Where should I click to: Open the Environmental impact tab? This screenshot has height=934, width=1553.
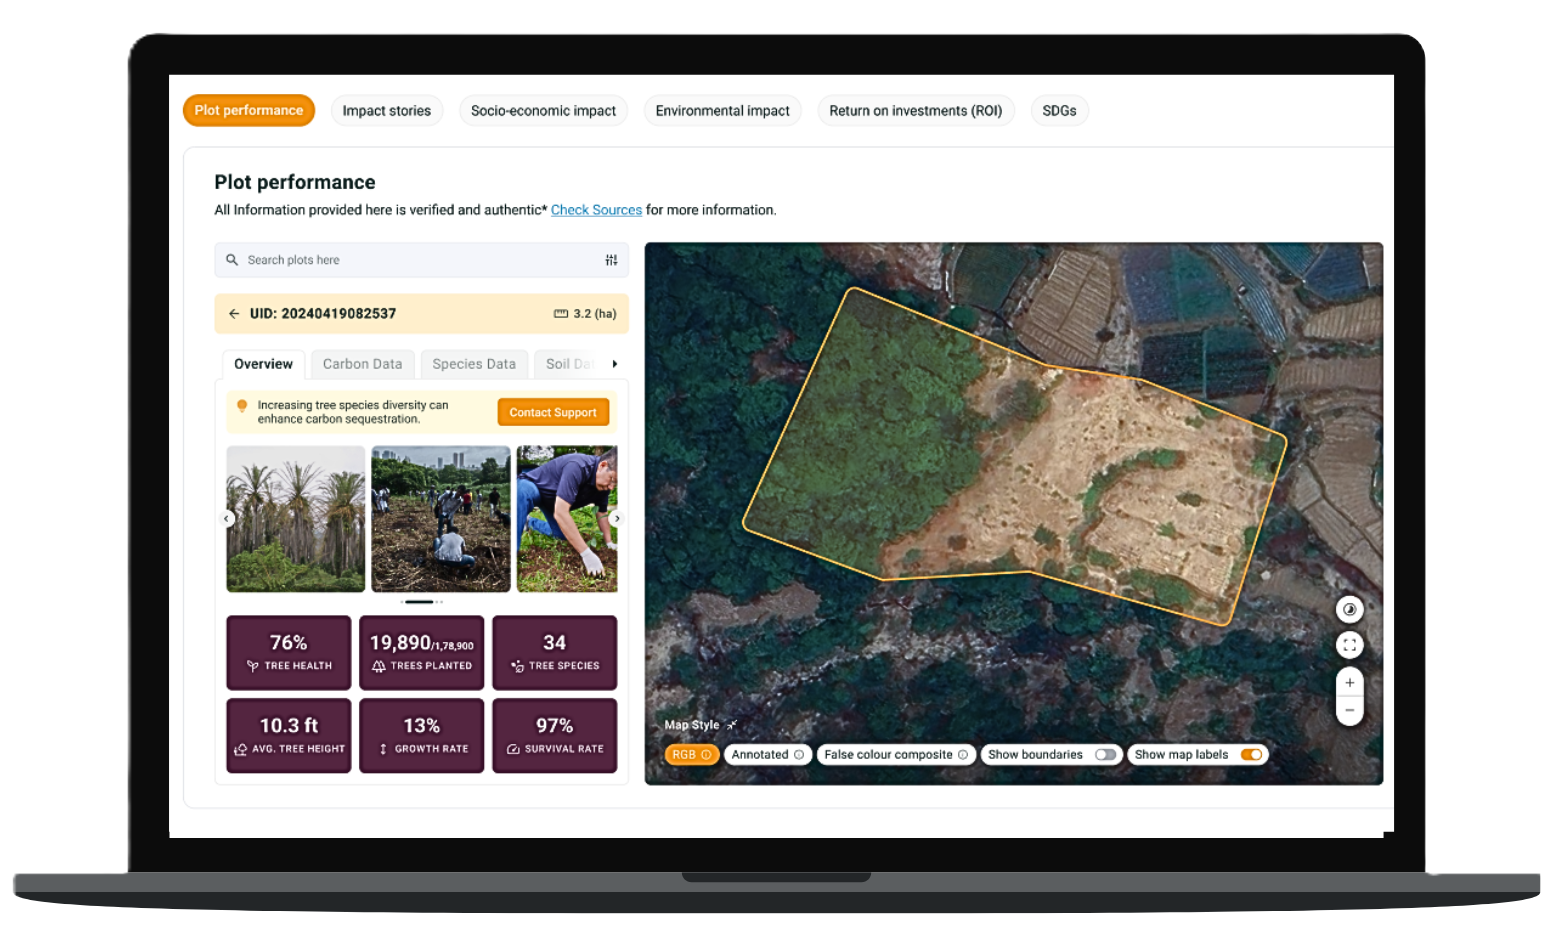722,111
